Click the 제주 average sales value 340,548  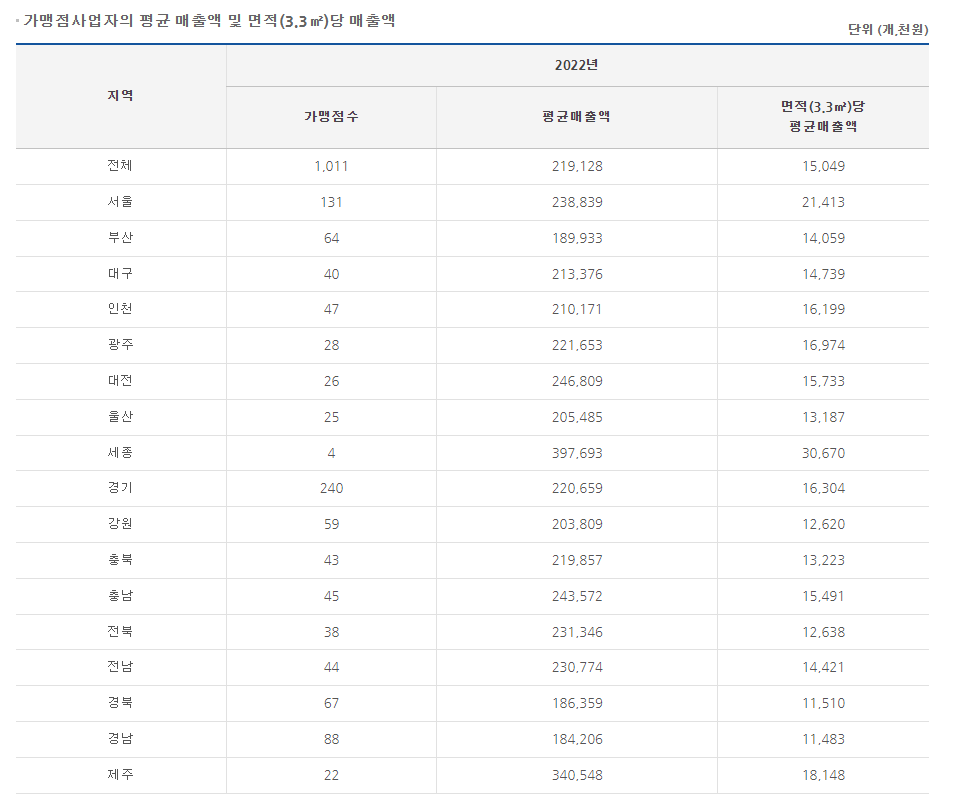576,775
